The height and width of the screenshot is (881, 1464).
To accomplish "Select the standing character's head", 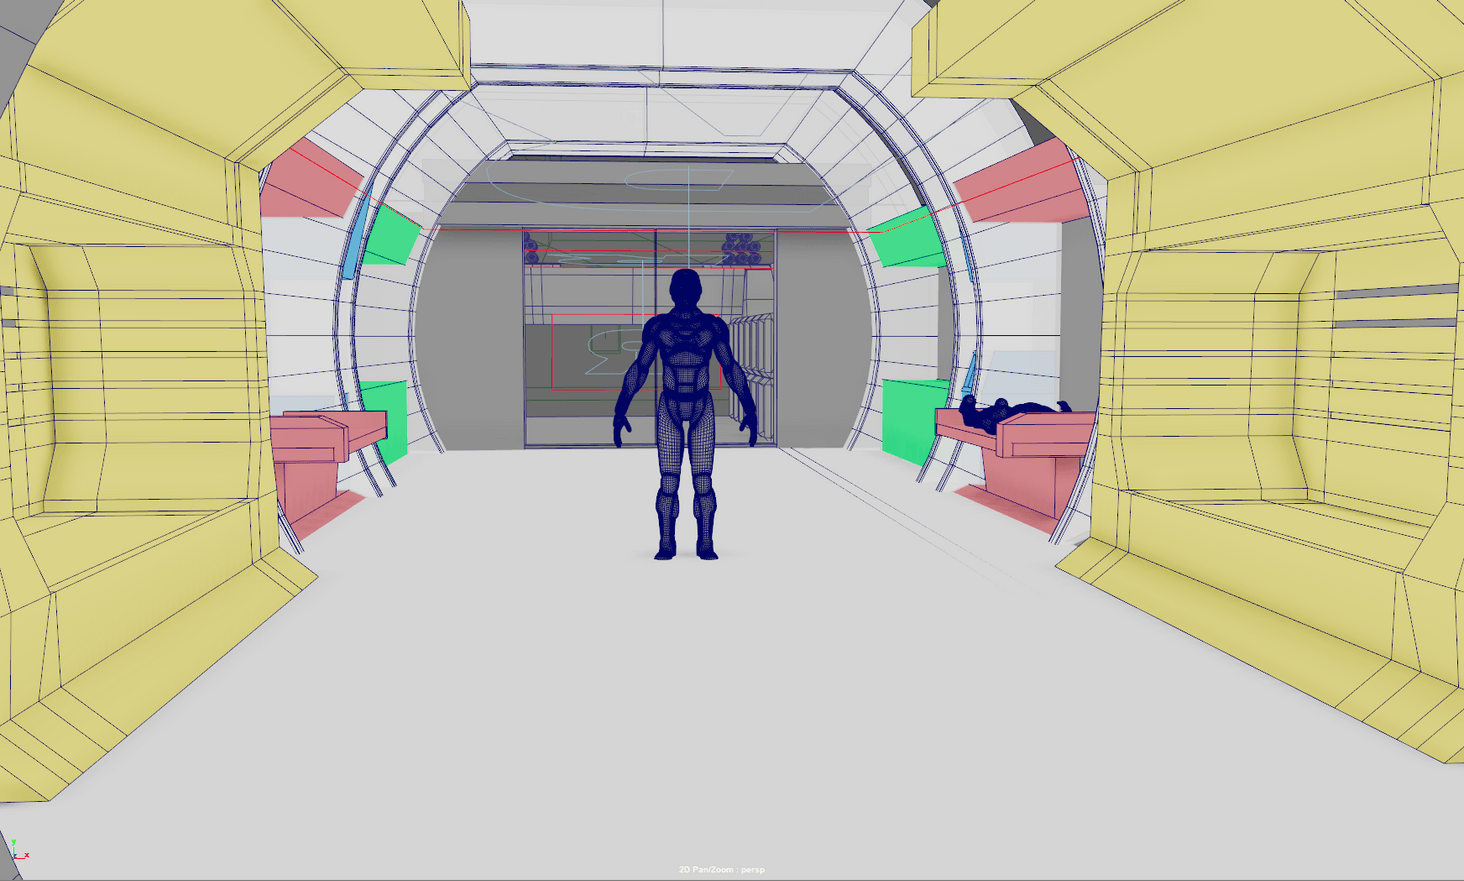I will (x=685, y=288).
